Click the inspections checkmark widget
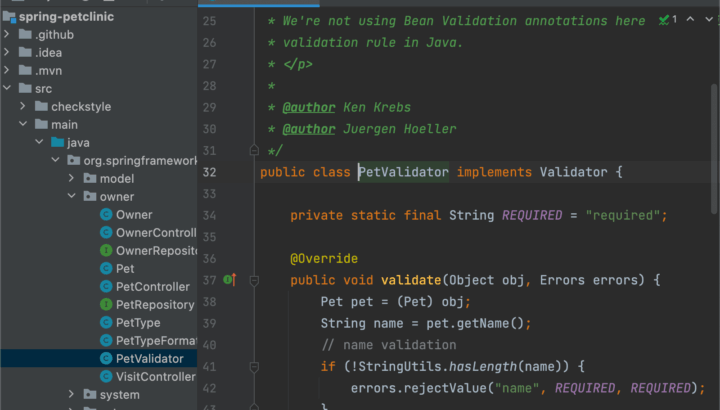The image size is (720, 410). [x=668, y=20]
